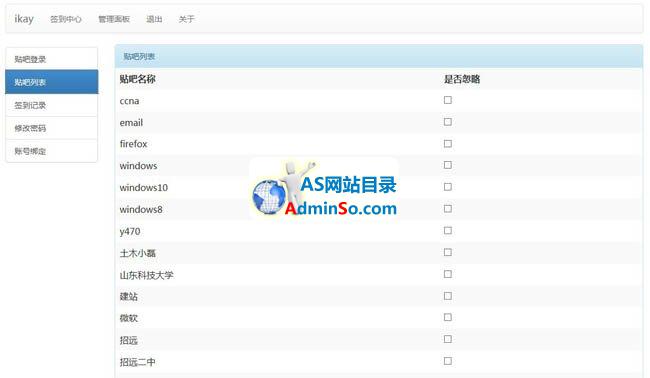This screenshot has height=378, width=650.
Task: Tick the ignore checkbox for 山东科技大学
Action: point(448,274)
